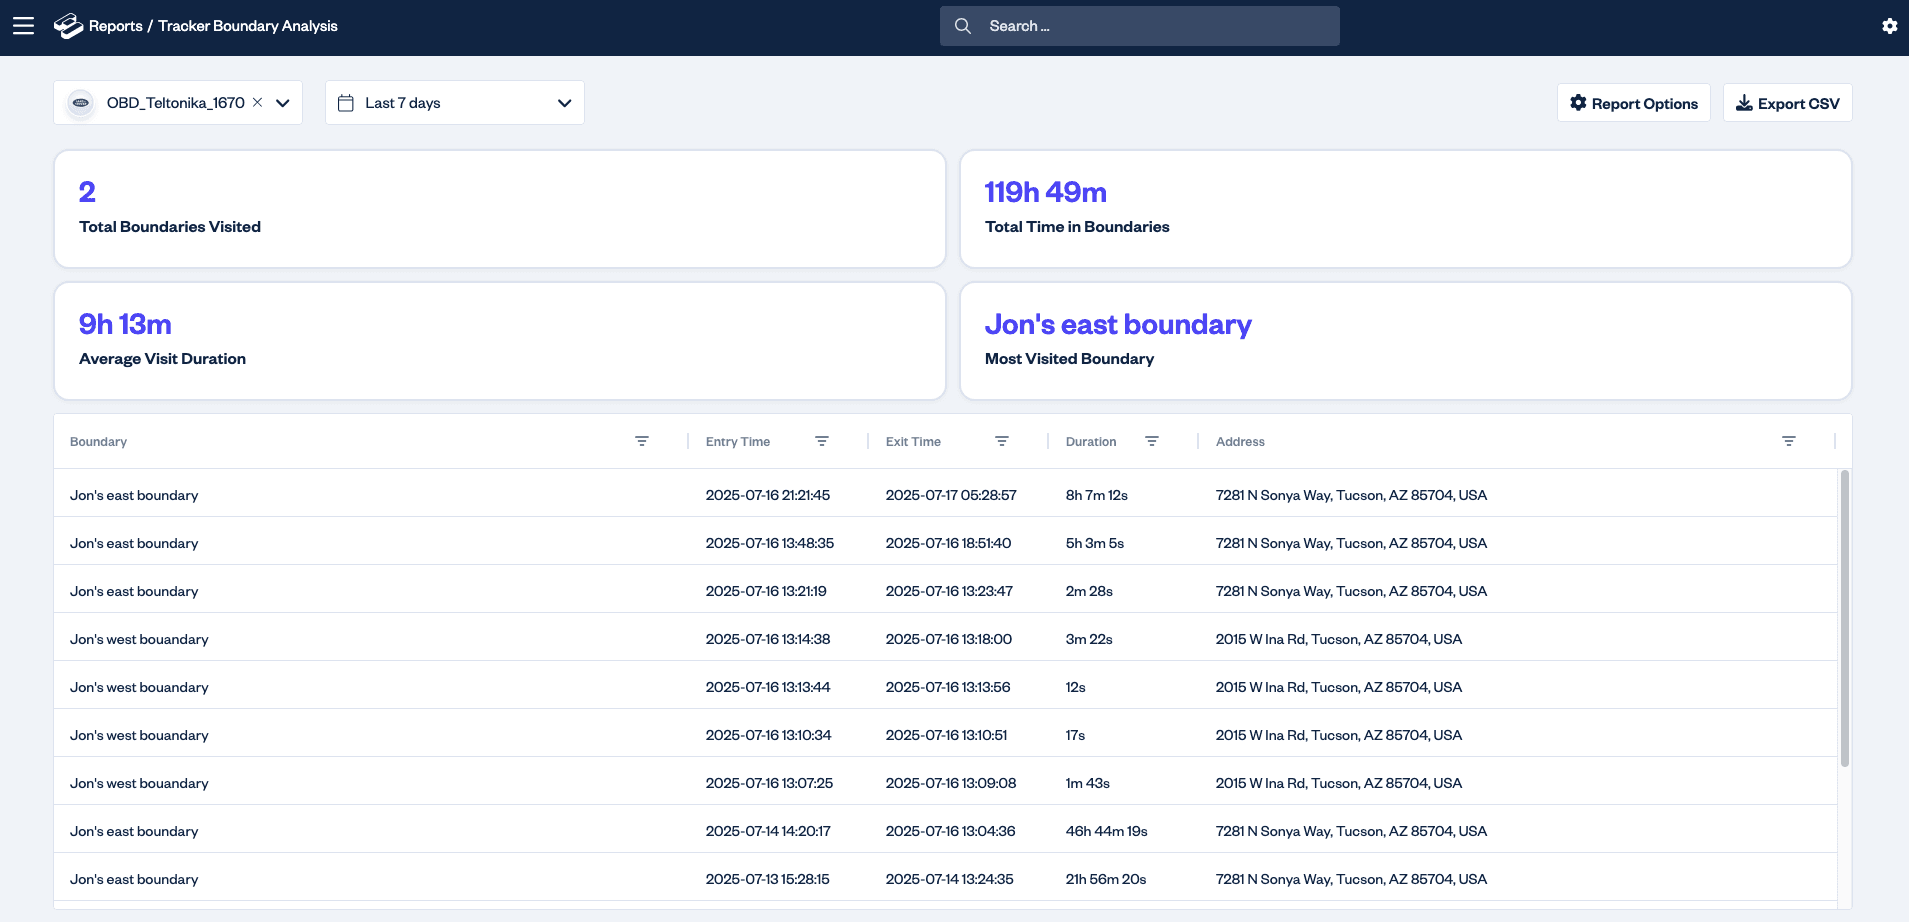Open the Address column filter

[1789, 441]
